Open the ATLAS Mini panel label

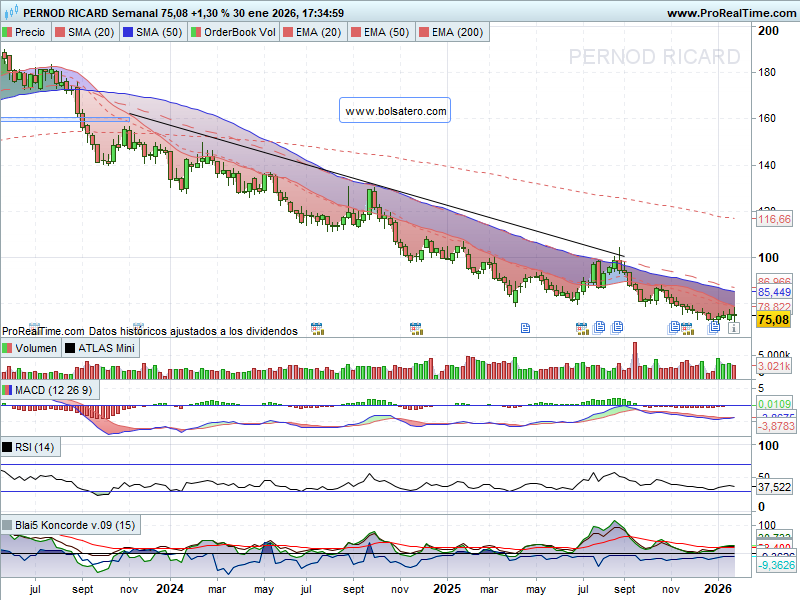[x=101, y=348]
